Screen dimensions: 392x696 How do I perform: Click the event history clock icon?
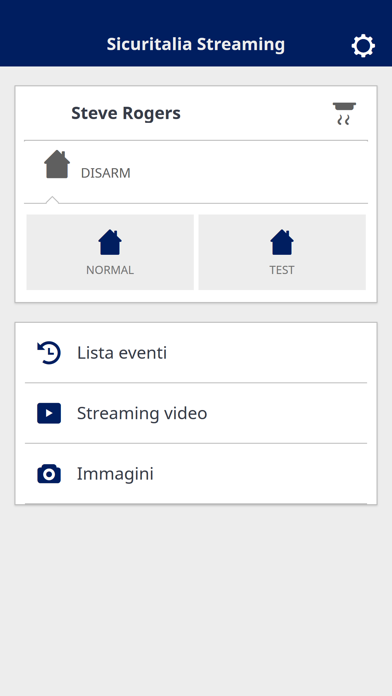(x=49, y=353)
